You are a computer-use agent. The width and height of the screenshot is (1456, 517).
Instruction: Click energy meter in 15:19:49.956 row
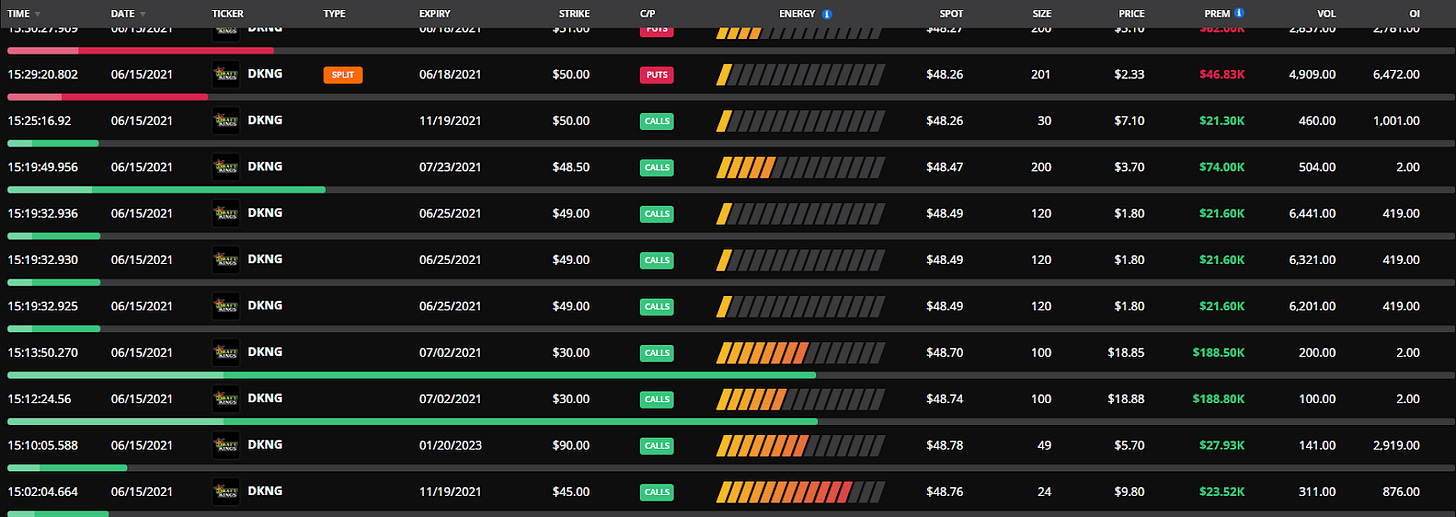point(800,167)
